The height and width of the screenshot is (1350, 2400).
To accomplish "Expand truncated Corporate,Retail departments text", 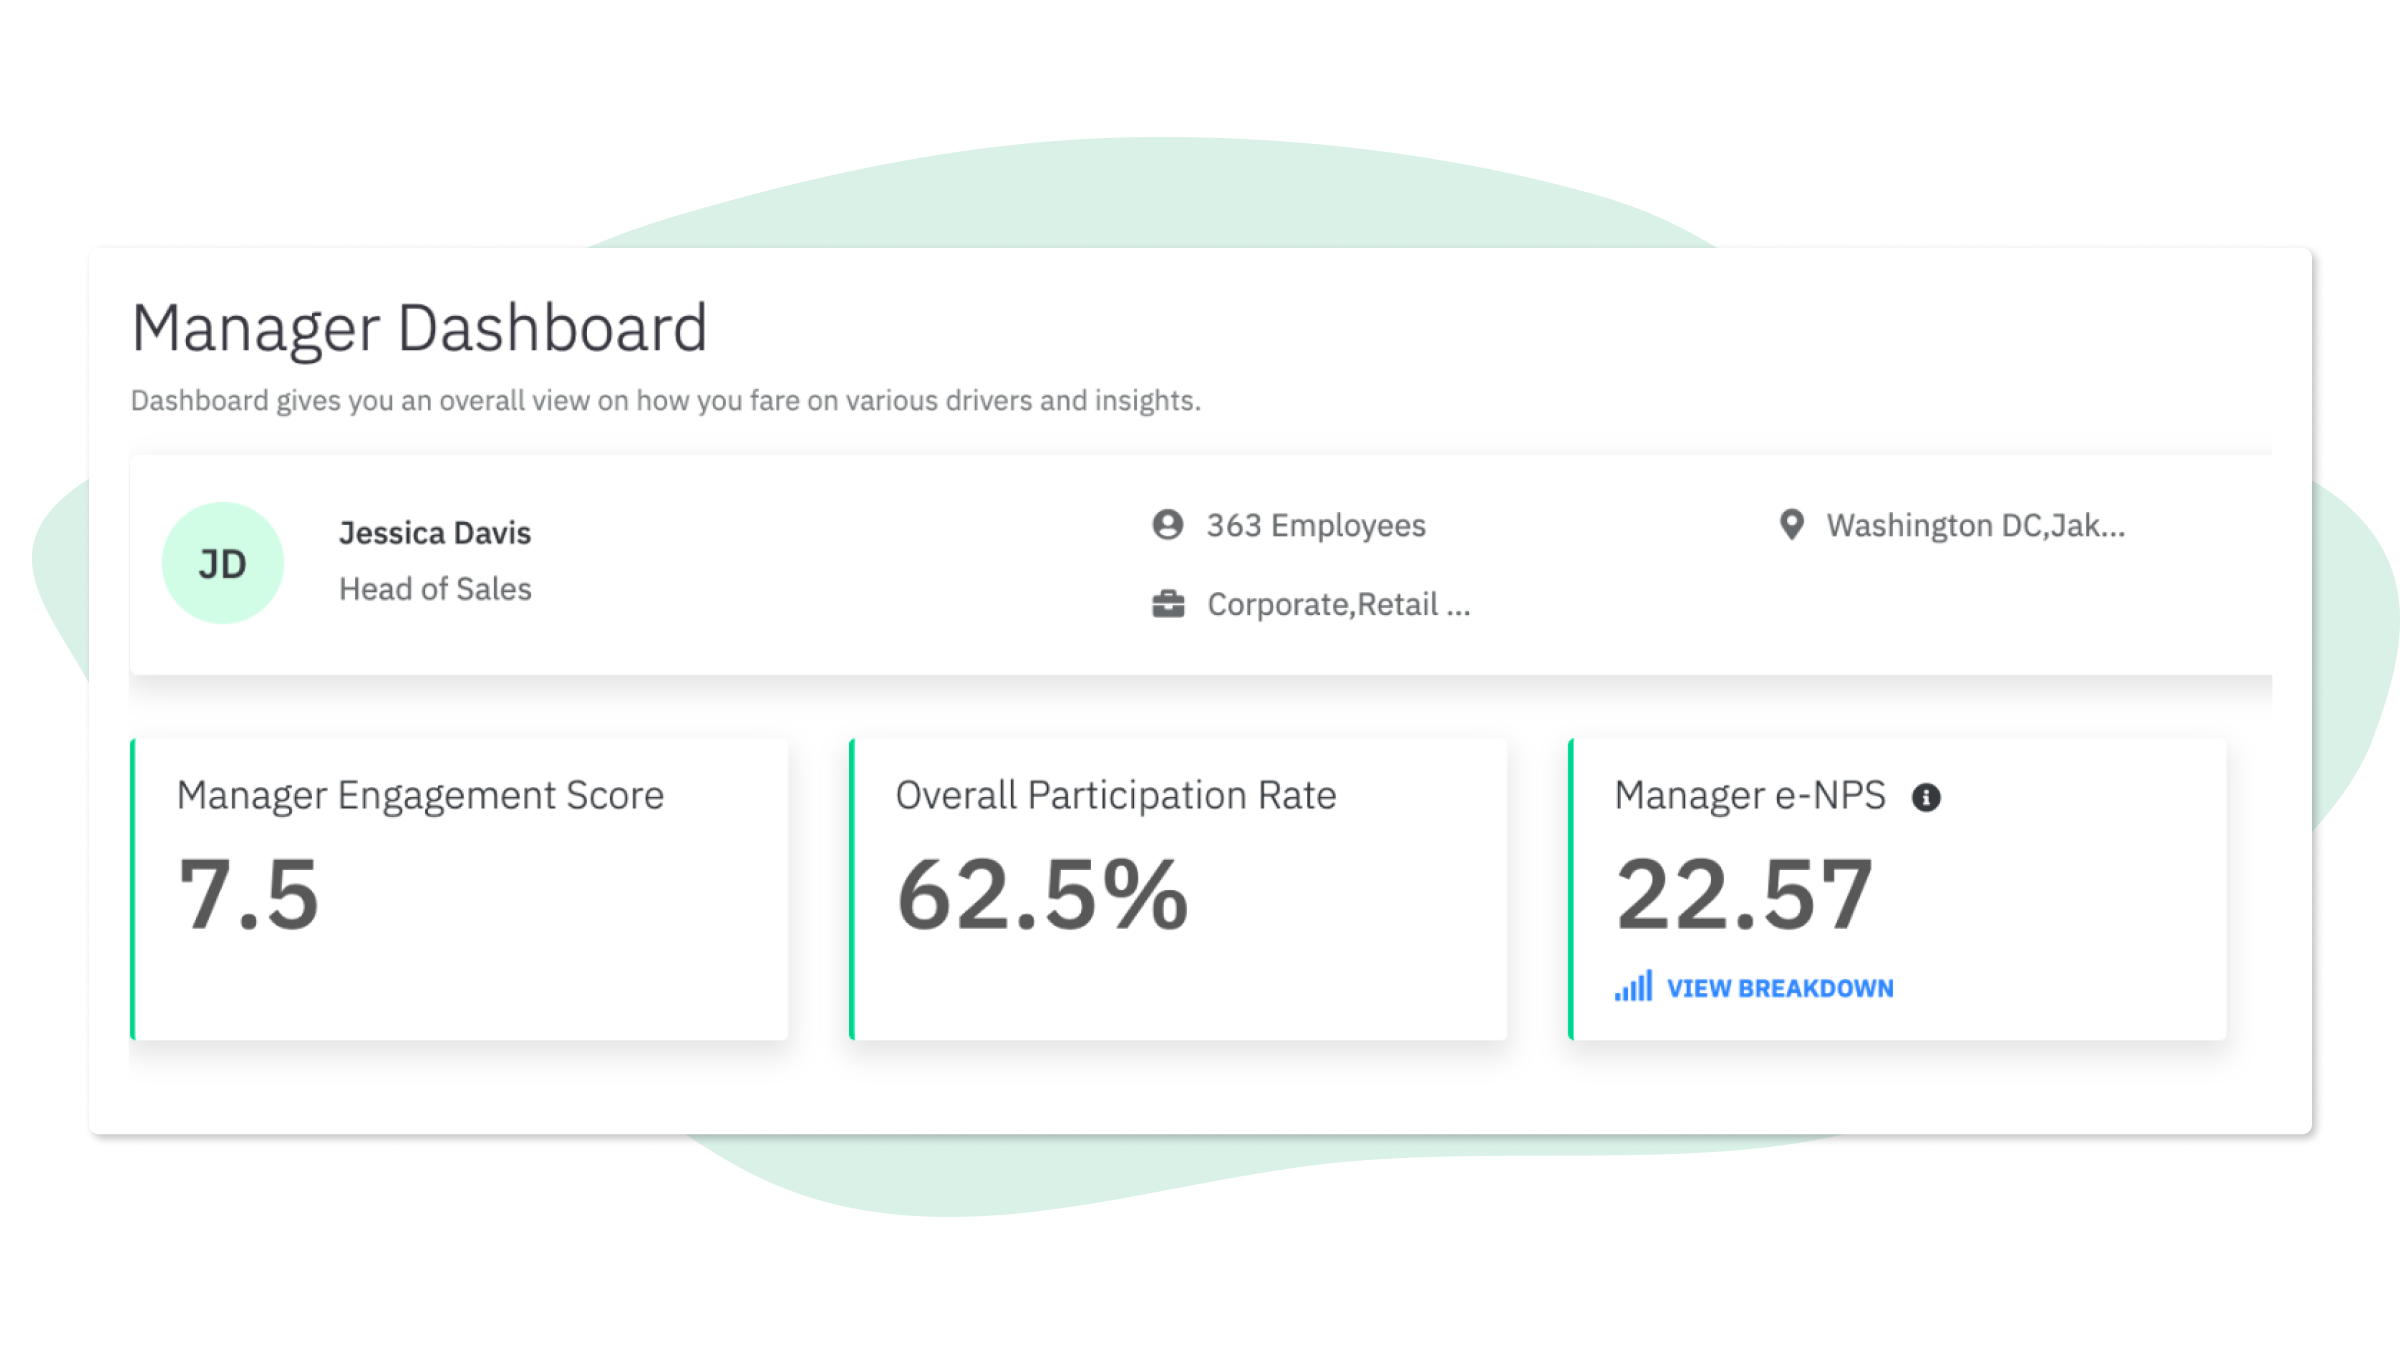I will (1338, 604).
